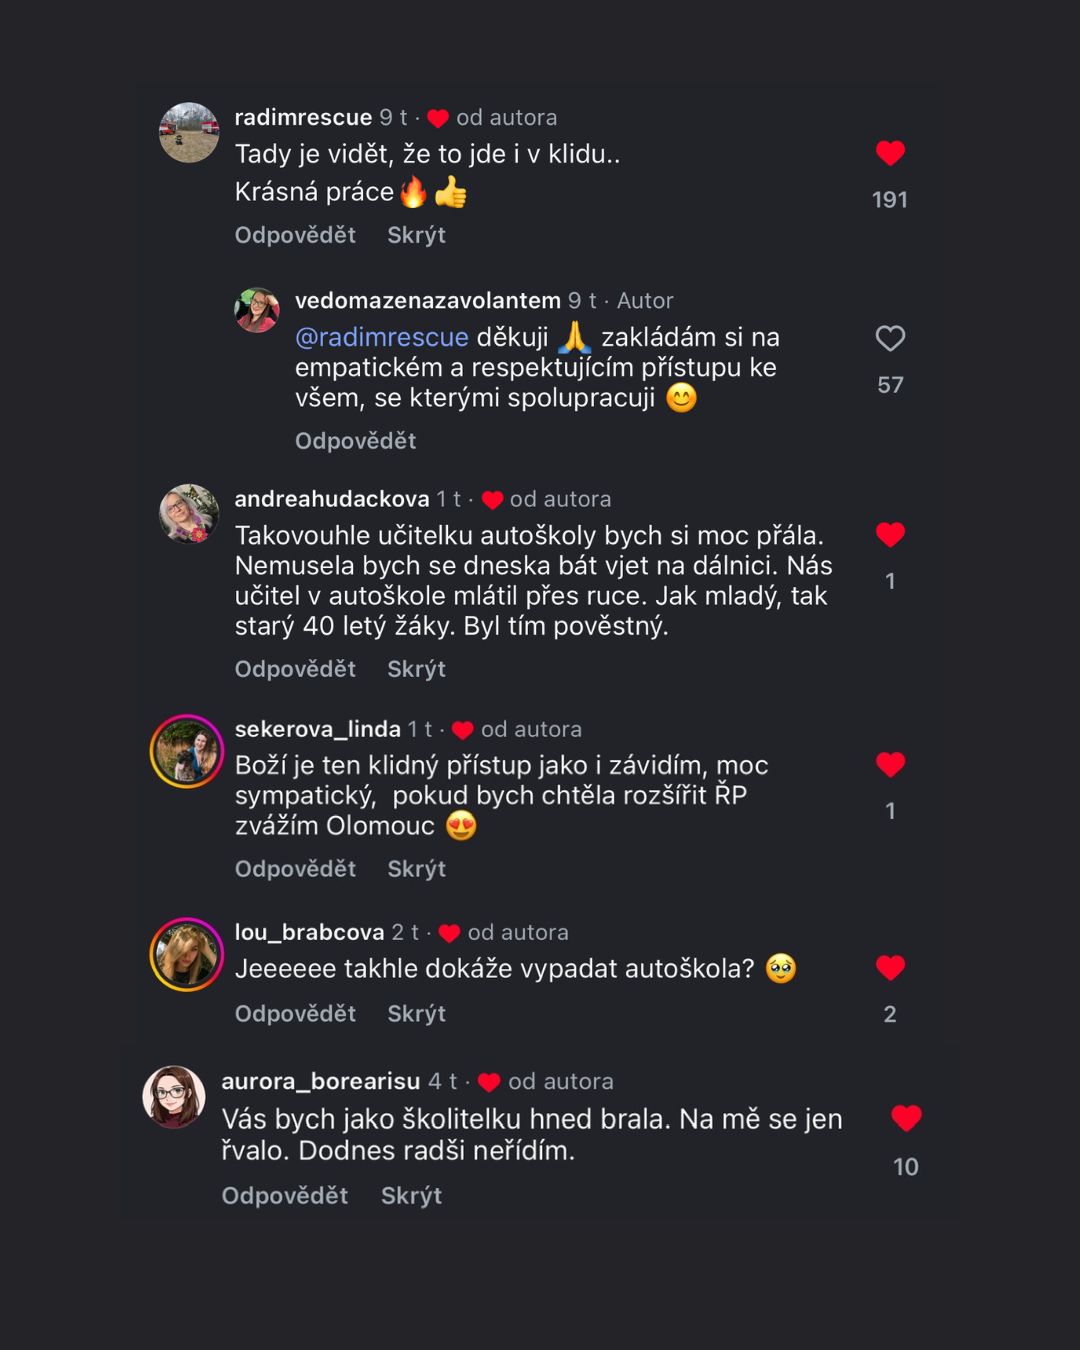View aurora_borearisu's cartoon avatar
This screenshot has width=1080, height=1350.
coord(174,1097)
